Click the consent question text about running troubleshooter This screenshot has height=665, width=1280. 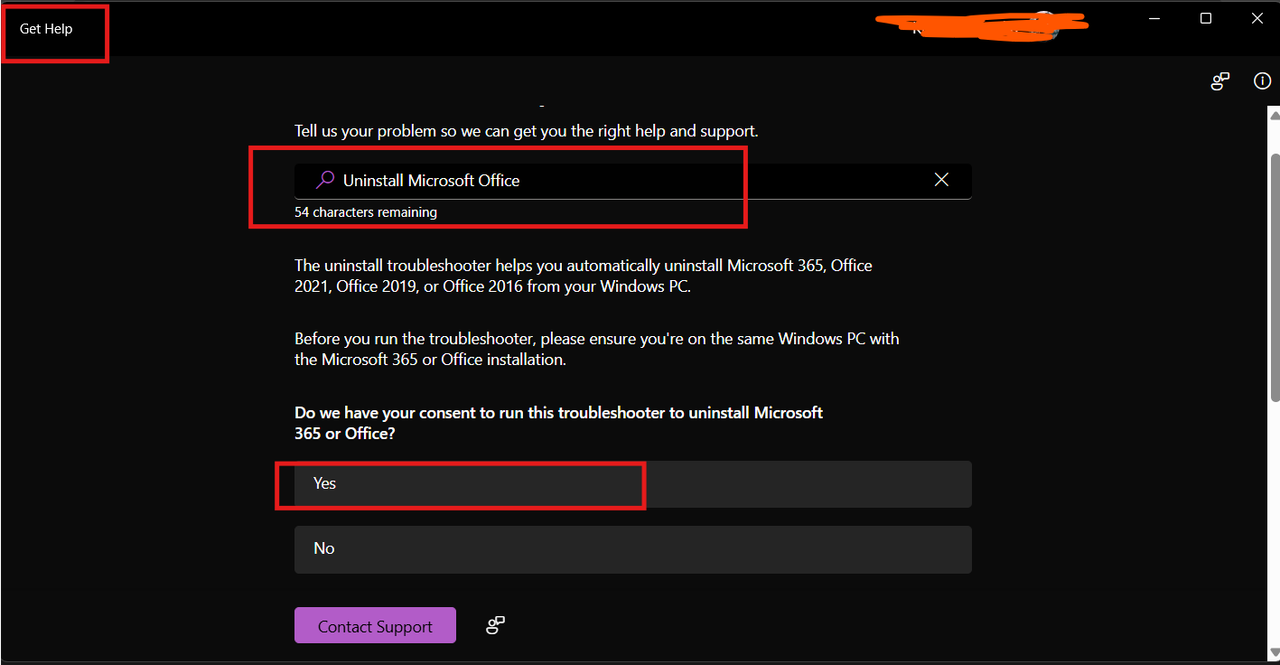[x=558, y=423]
